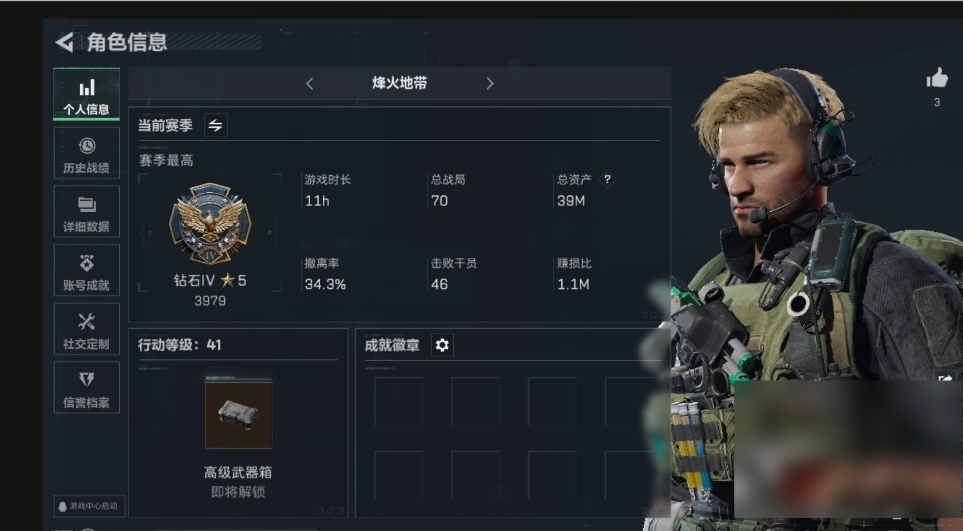
Task: Open the 账号成就 medal icon
Action: (x=87, y=263)
